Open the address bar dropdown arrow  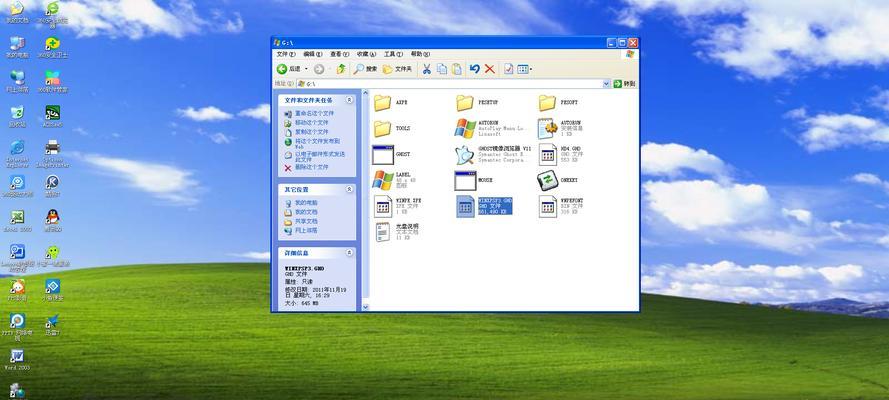tap(606, 84)
